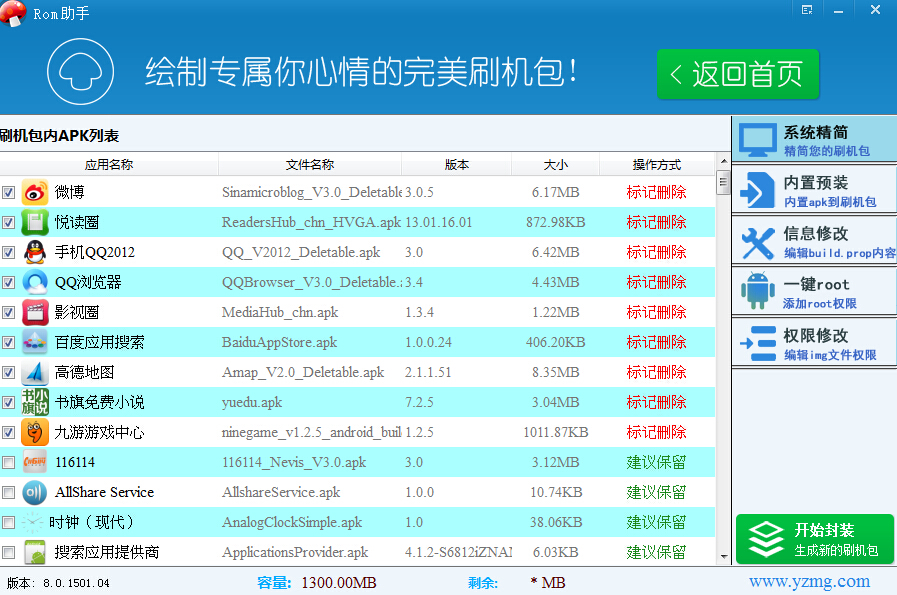Check the AllShare Service checkbox

(x=9, y=493)
